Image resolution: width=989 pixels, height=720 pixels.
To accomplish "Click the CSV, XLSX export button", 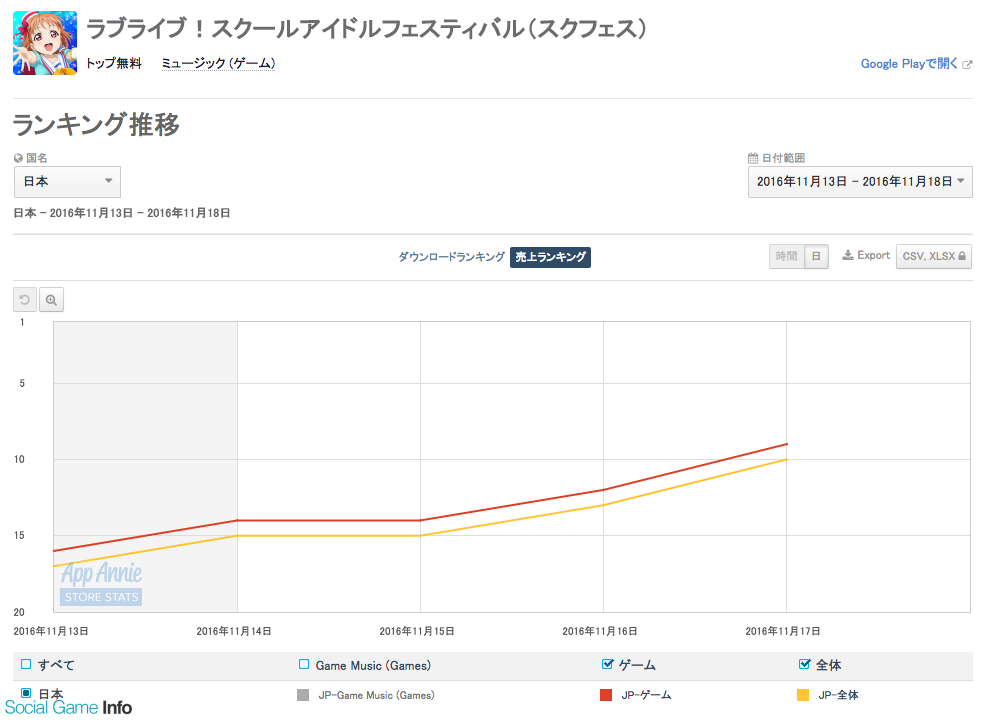I will pos(933,257).
